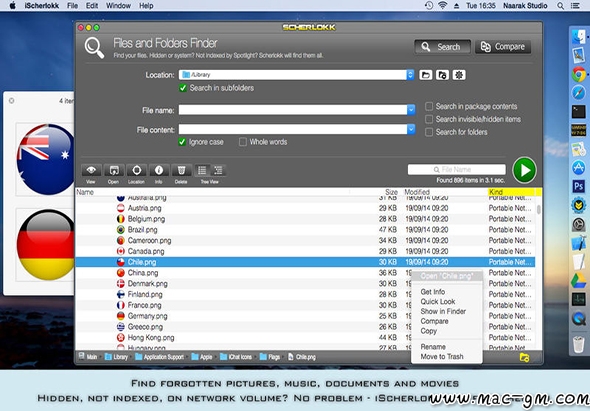
Task: Choose Show in Finder from context menu
Action: pos(443,311)
